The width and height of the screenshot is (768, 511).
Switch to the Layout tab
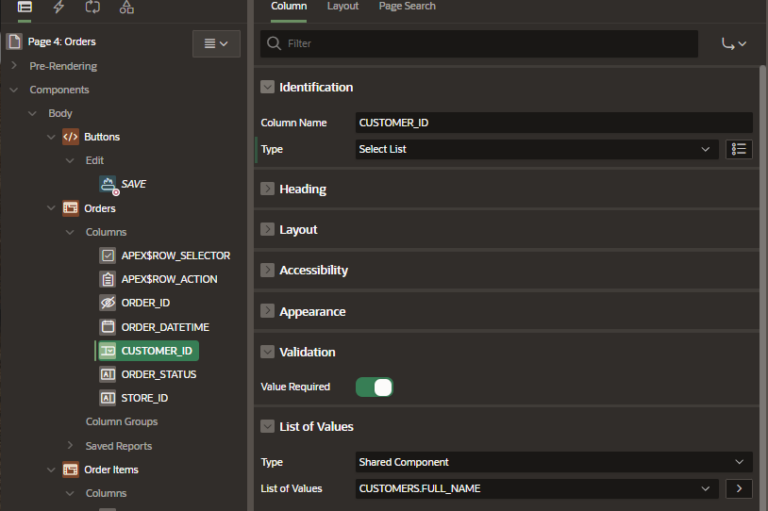click(342, 6)
